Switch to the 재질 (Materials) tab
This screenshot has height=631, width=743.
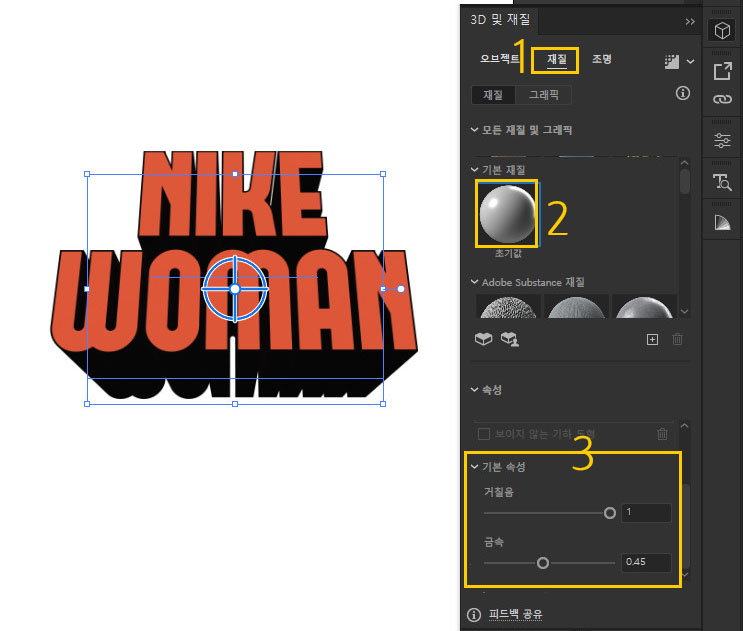557,59
